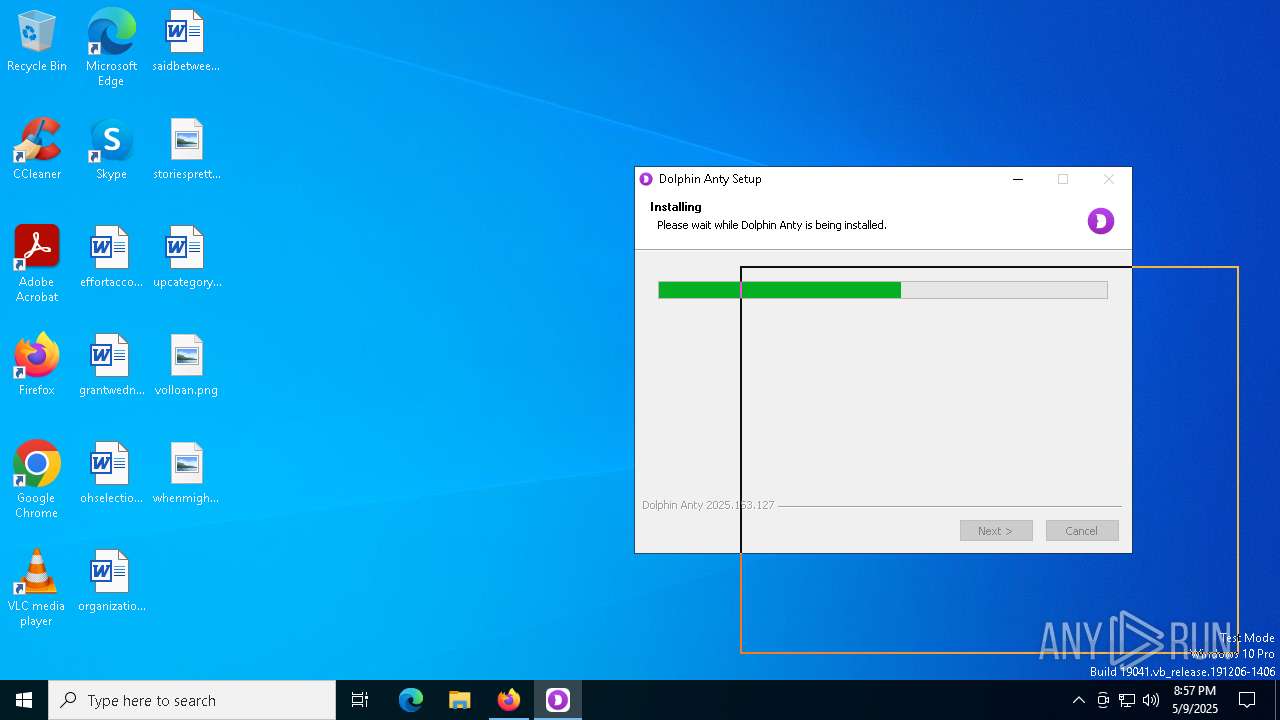The width and height of the screenshot is (1280, 720).
Task: Select the VLC media player shortcut
Action: pyautogui.click(x=37, y=588)
